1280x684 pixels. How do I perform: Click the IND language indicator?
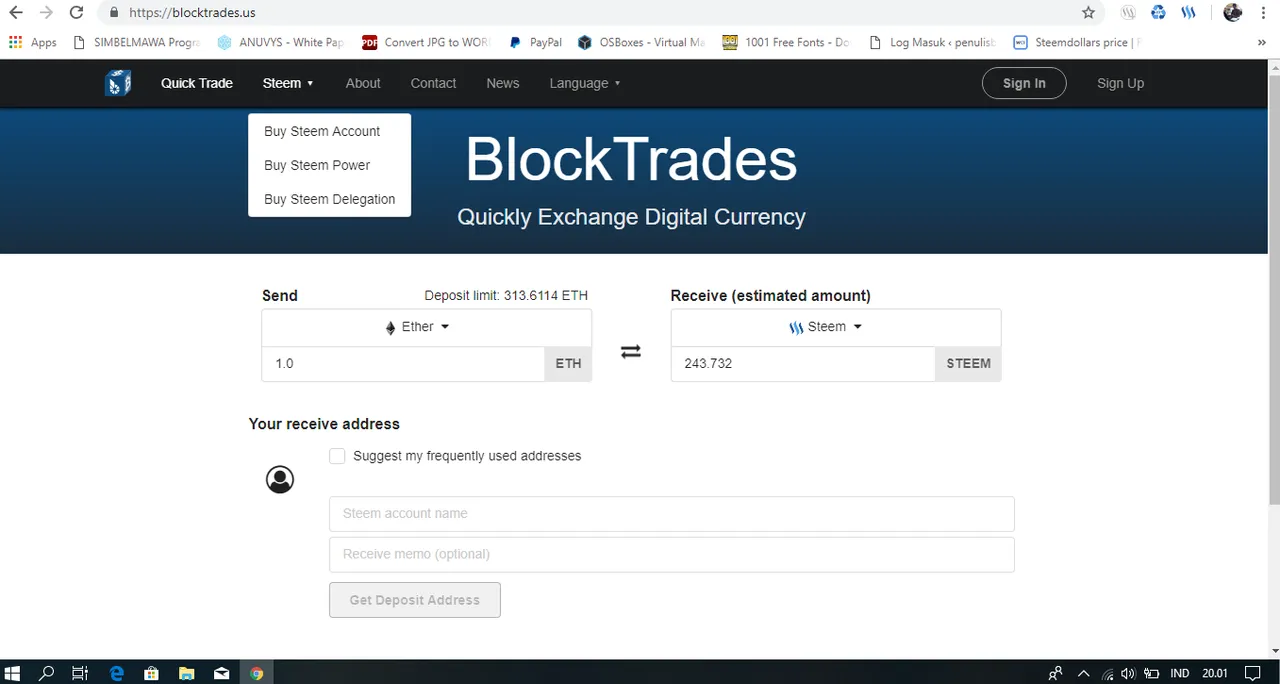[1180, 674]
